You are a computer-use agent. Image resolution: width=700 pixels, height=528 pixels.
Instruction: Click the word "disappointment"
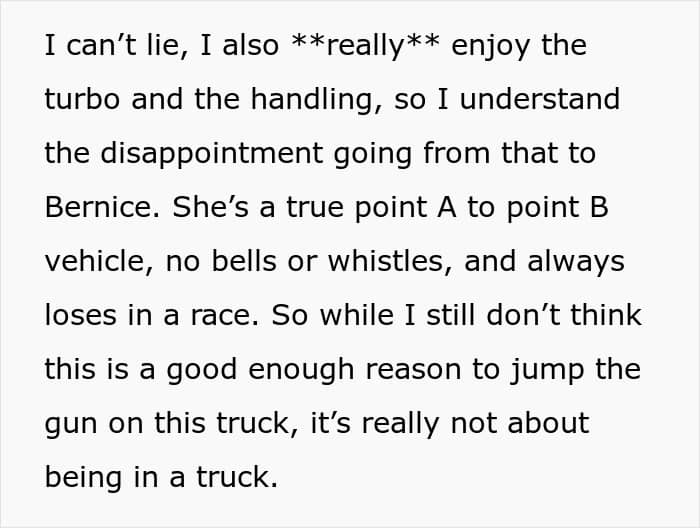coord(211,155)
